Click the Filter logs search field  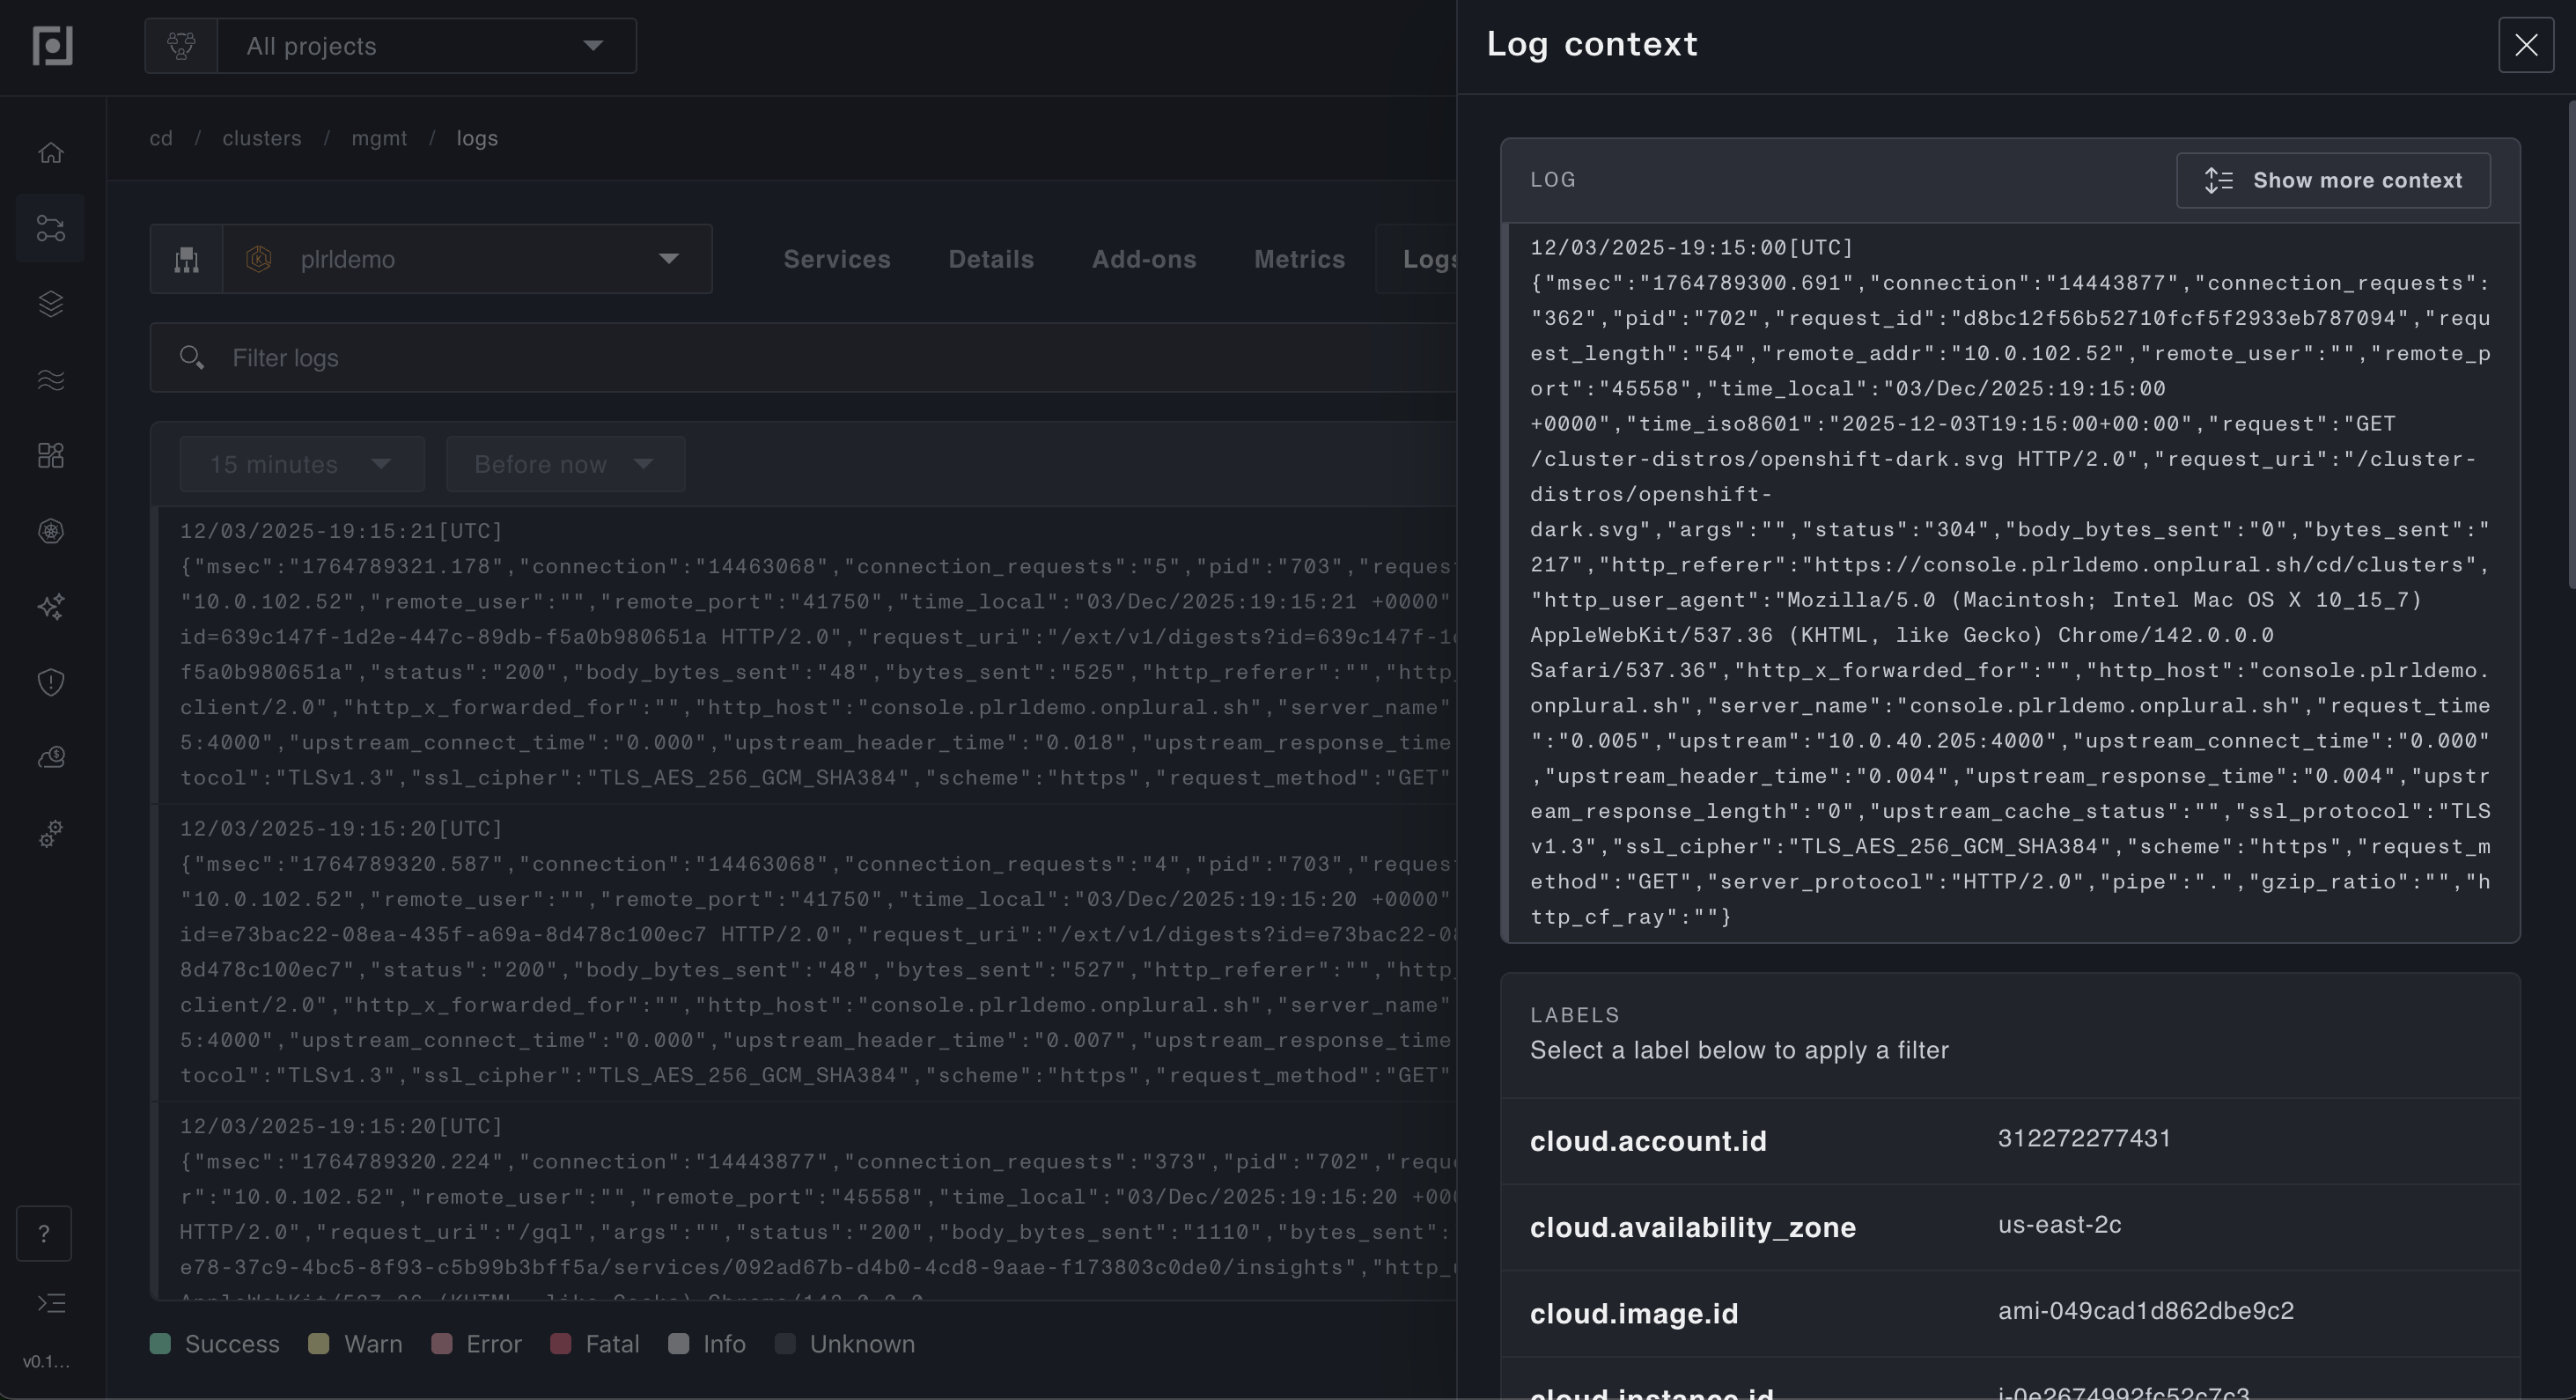tap(800, 358)
